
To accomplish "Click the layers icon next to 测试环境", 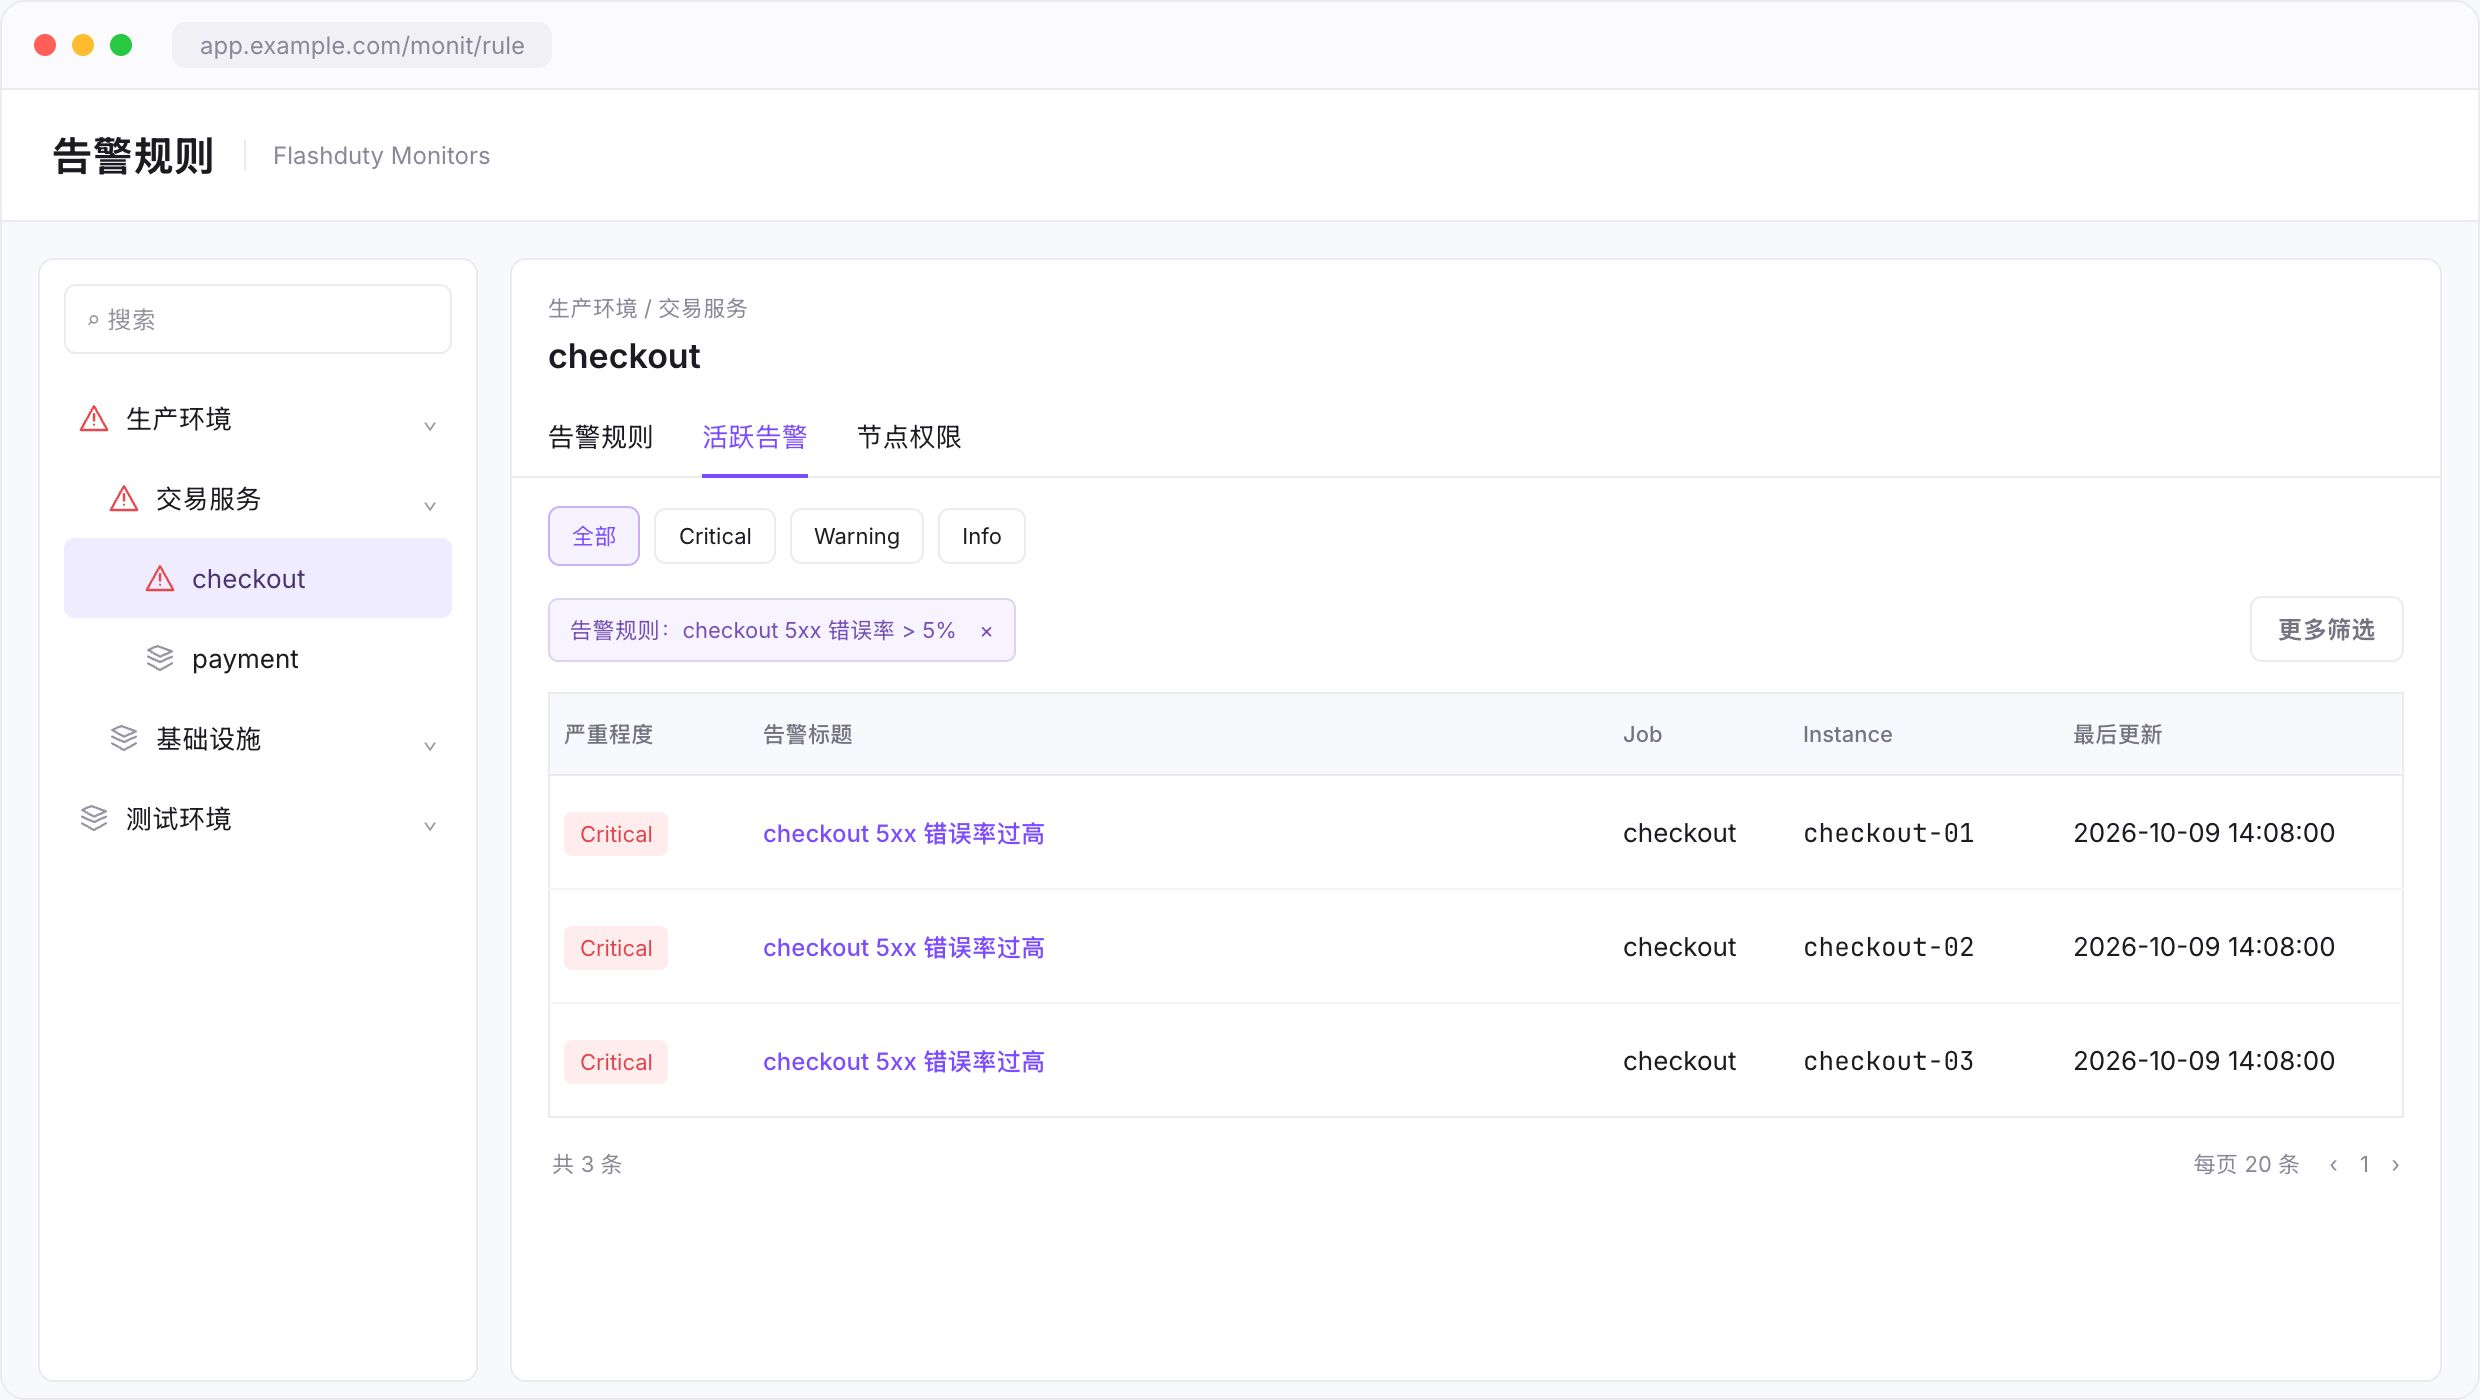I will coord(94,818).
